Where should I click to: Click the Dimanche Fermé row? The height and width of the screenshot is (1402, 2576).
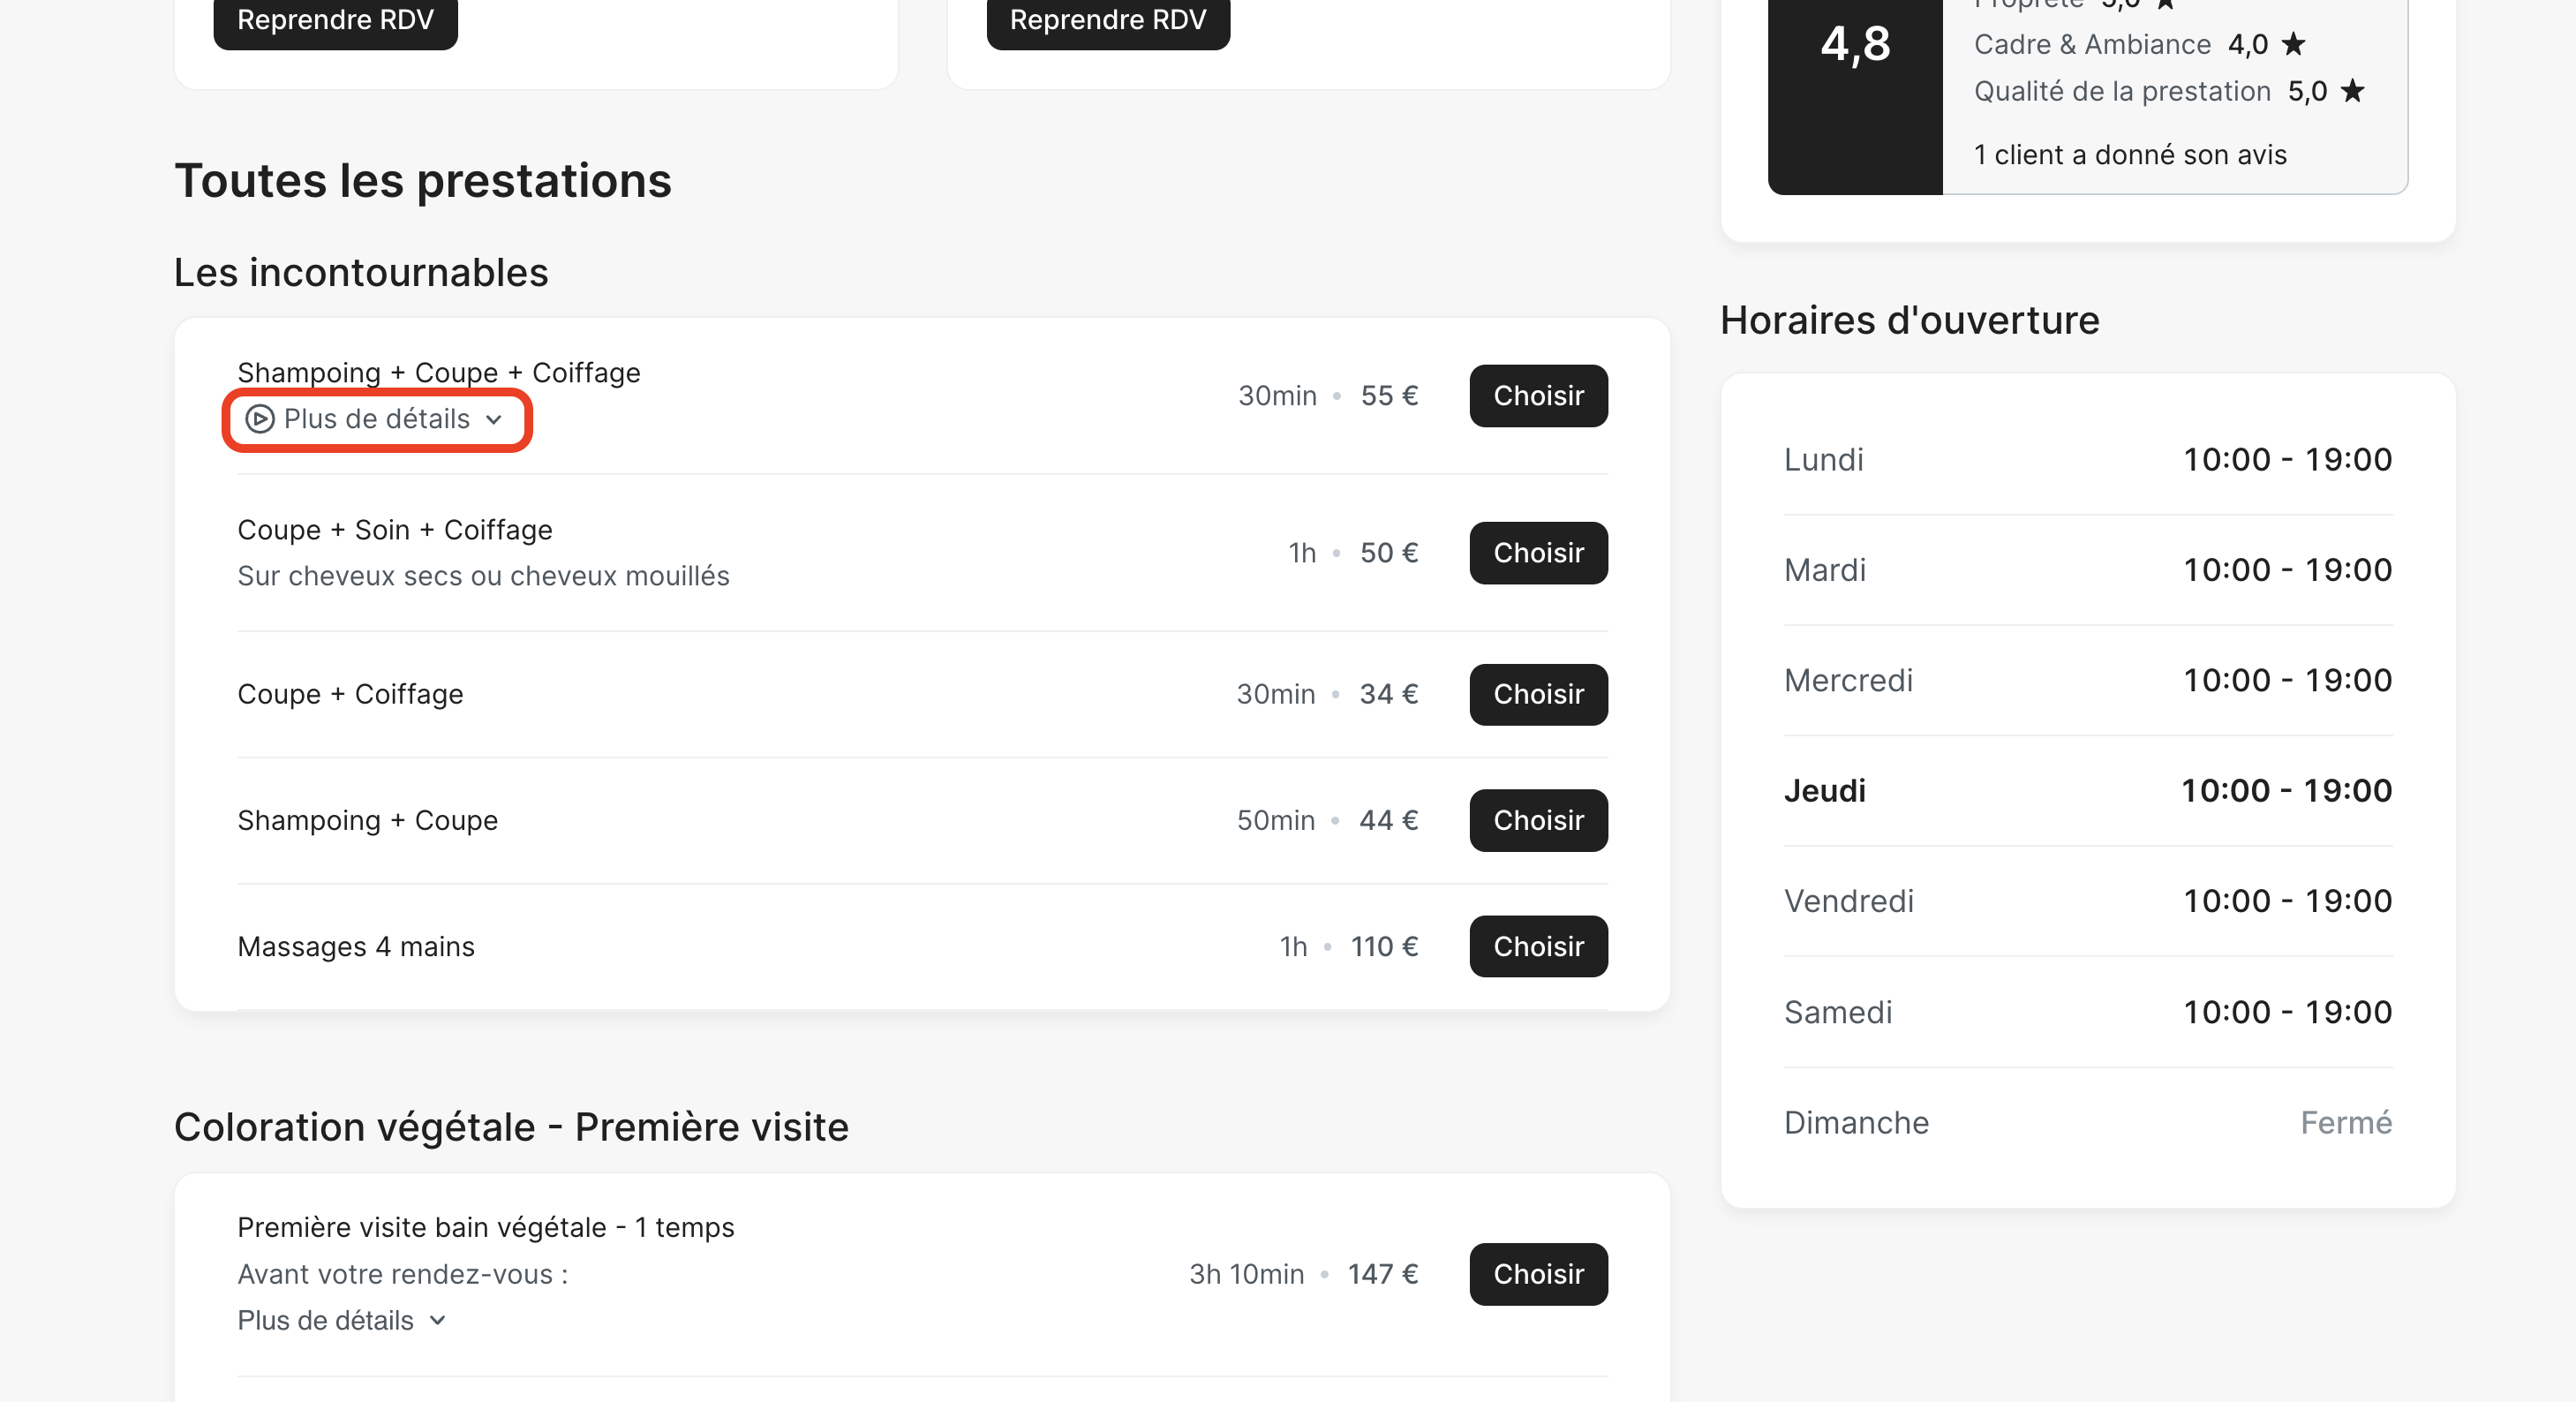pos(2087,1122)
